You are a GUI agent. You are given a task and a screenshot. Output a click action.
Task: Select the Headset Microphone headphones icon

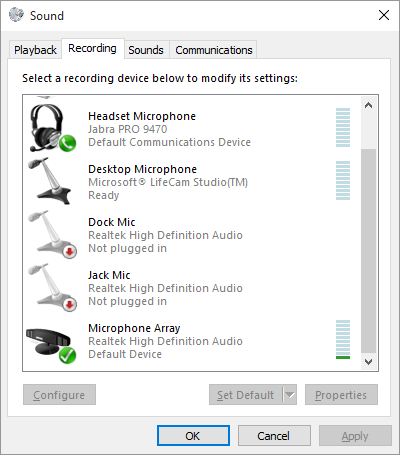point(52,128)
